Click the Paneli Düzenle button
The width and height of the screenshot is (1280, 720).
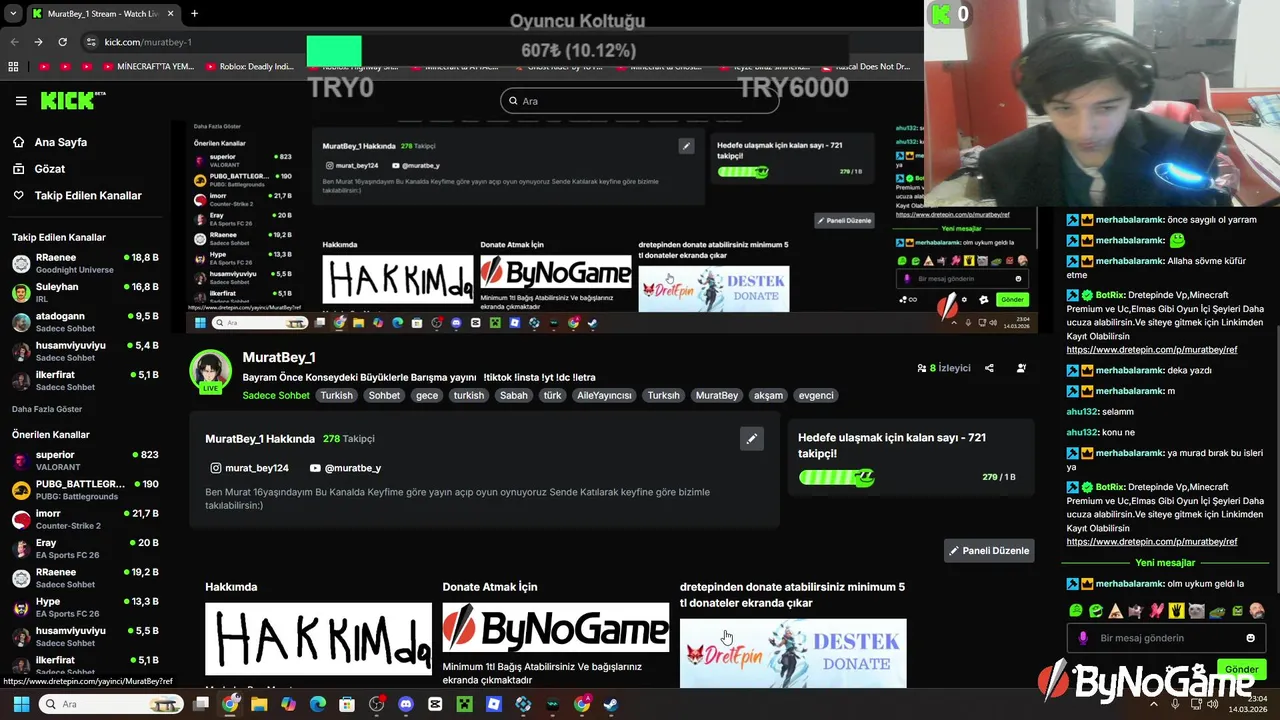pyautogui.click(x=989, y=551)
